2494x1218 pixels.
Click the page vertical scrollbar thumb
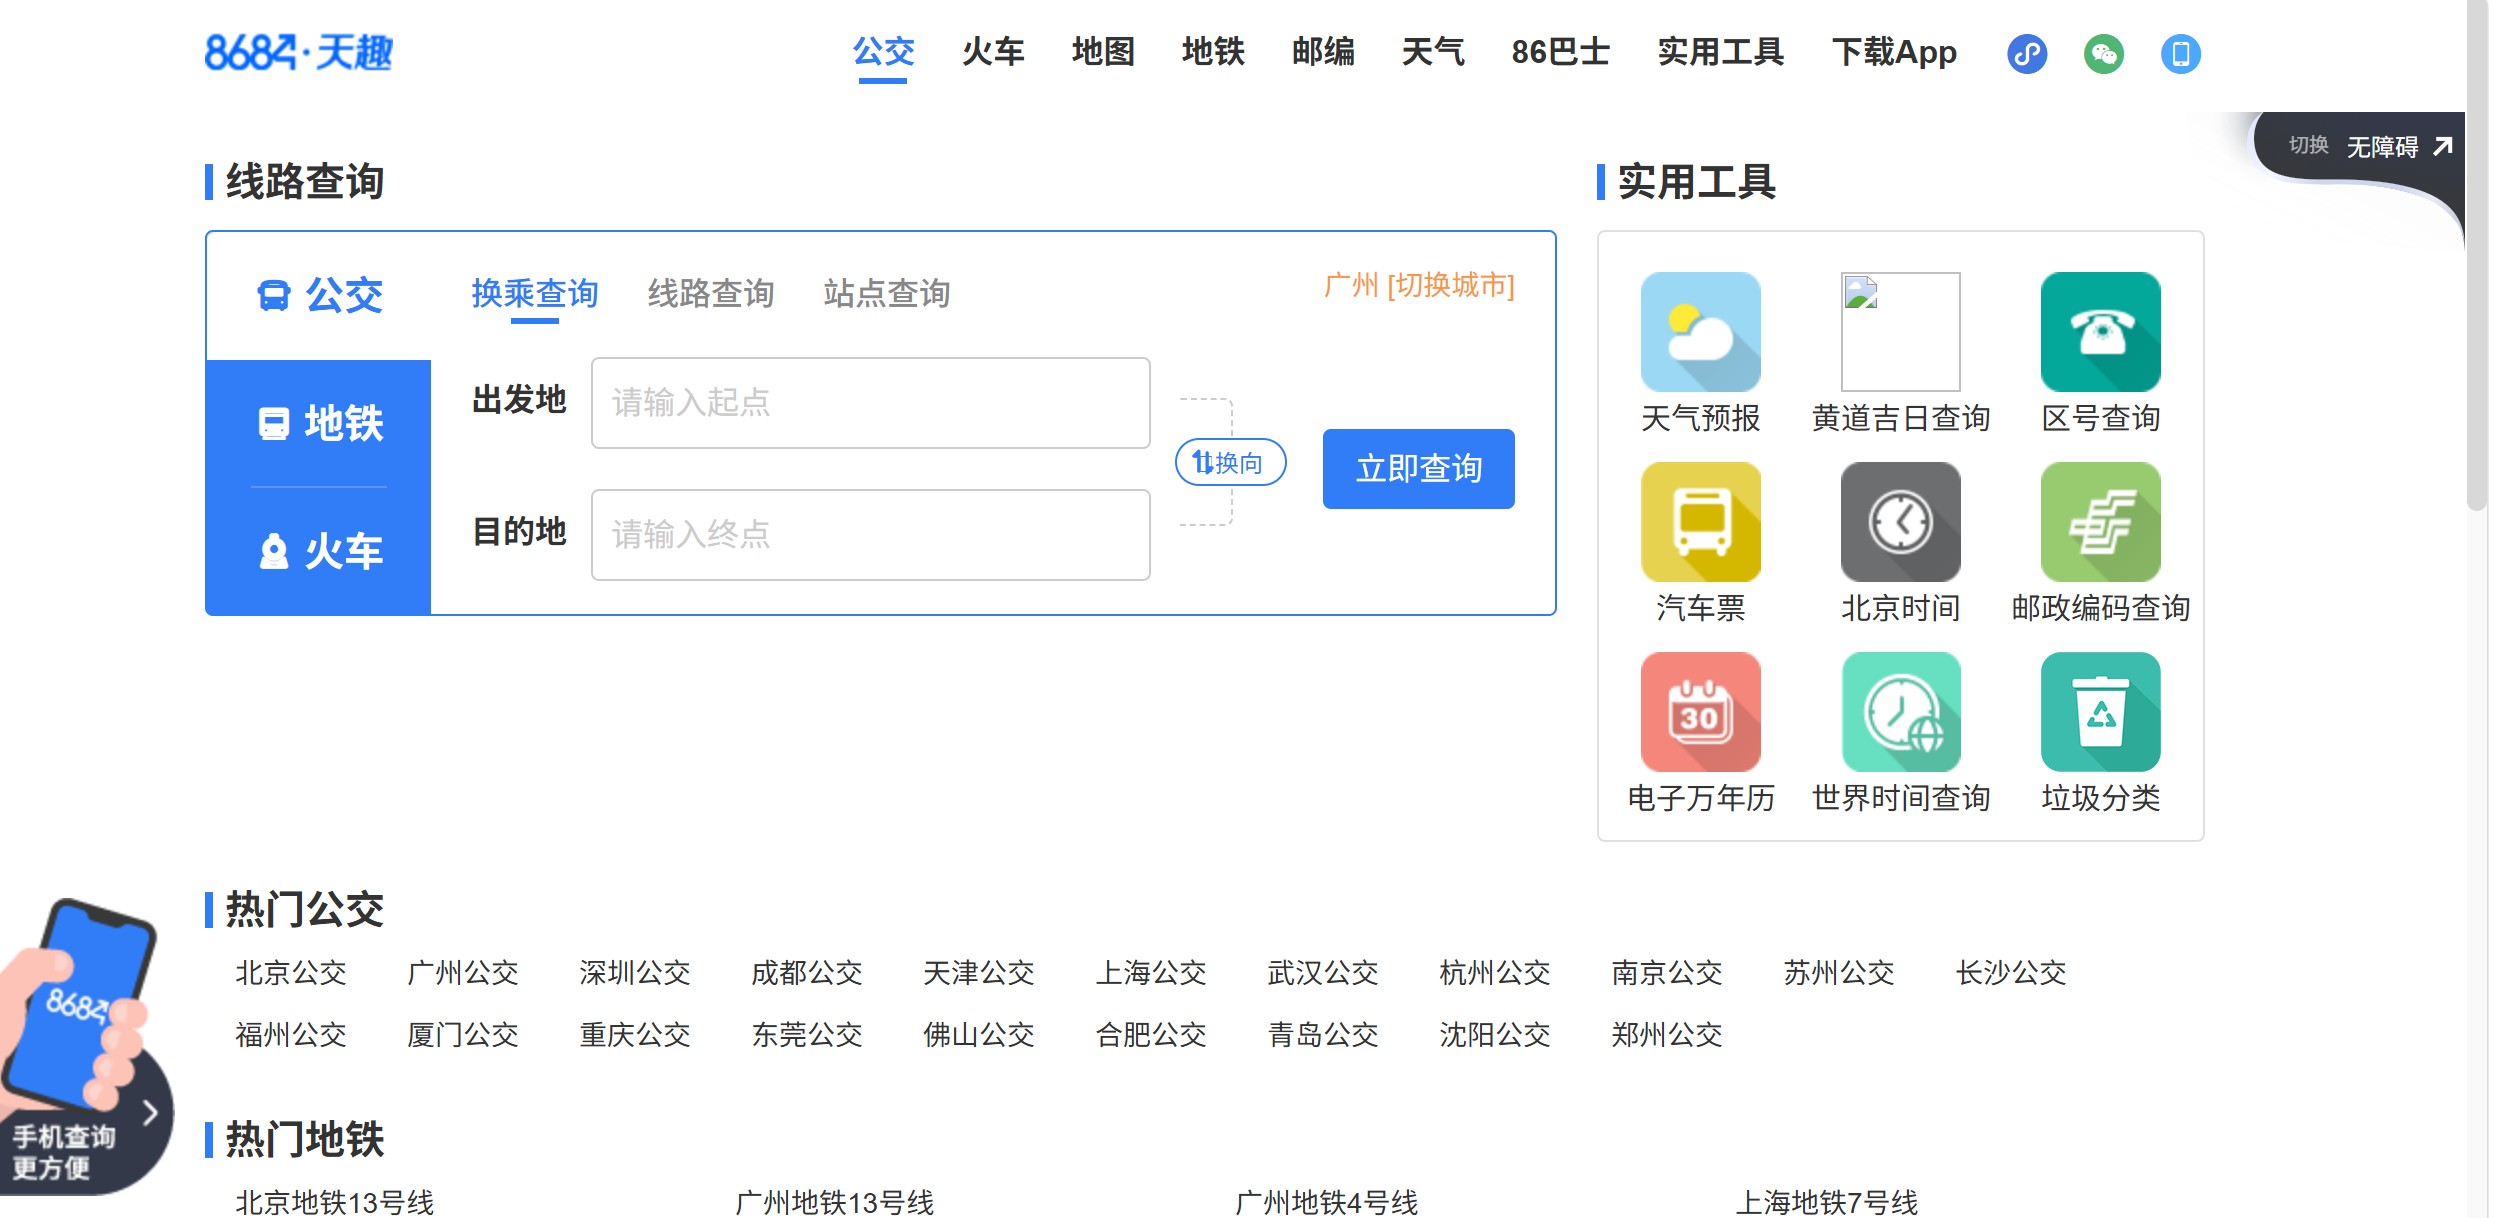coord(2477,255)
